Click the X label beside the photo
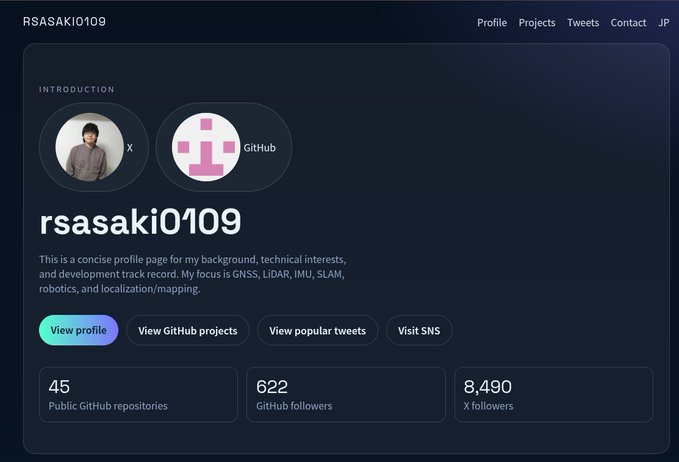679x462 pixels. click(129, 148)
